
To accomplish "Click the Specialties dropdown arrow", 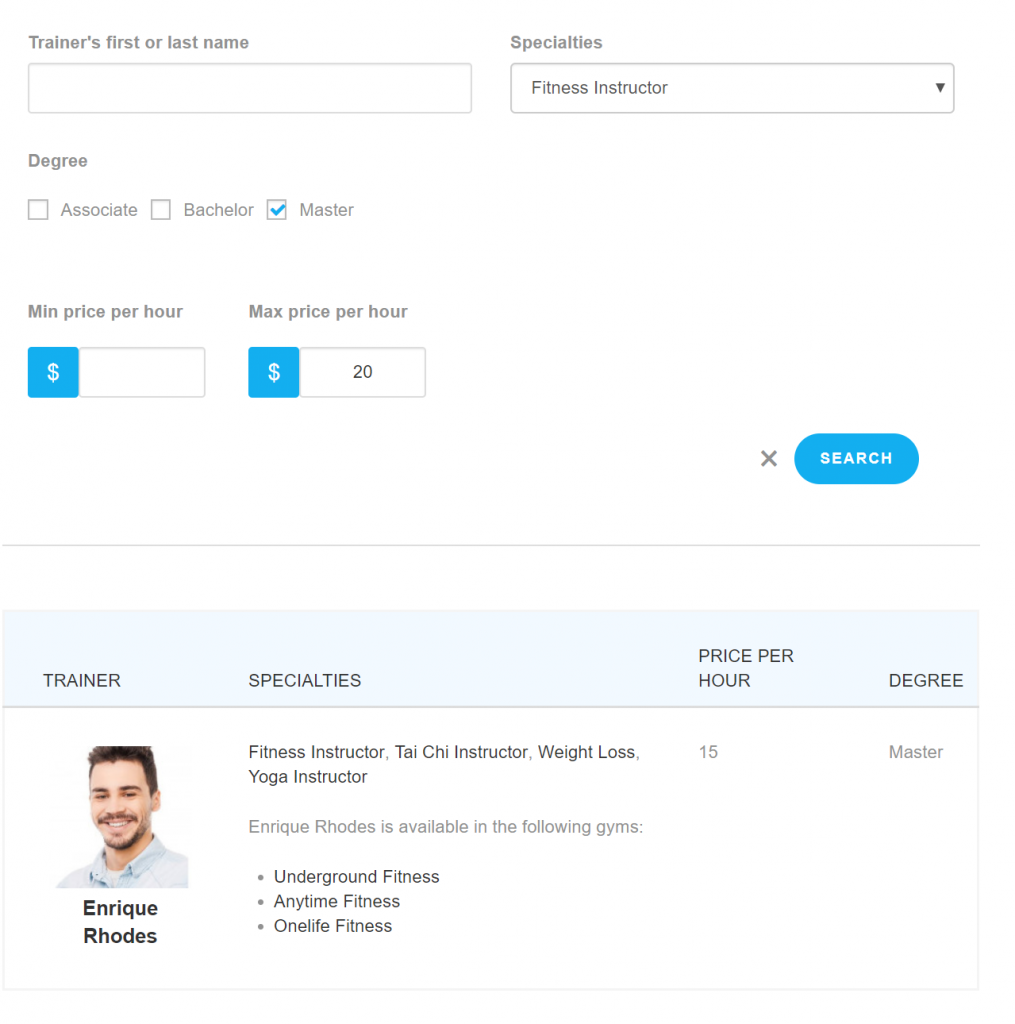I will click(x=939, y=88).
